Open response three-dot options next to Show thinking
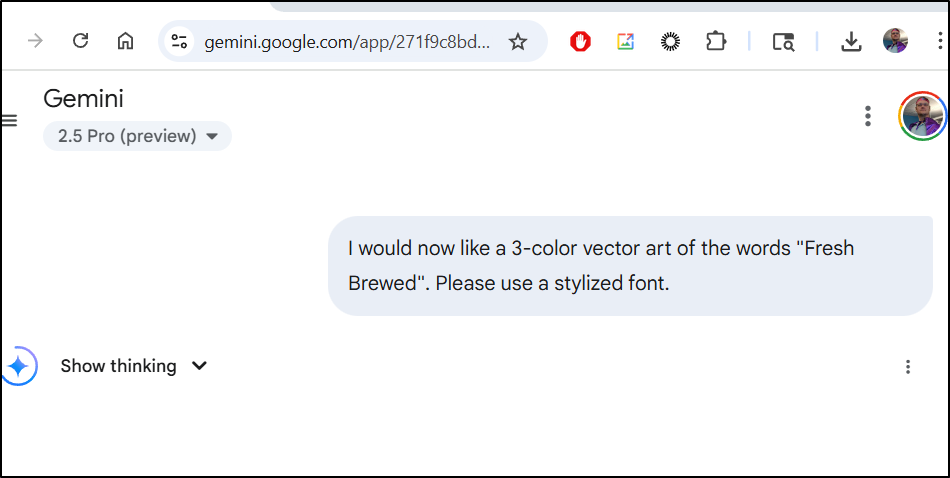 pos(908,367)
